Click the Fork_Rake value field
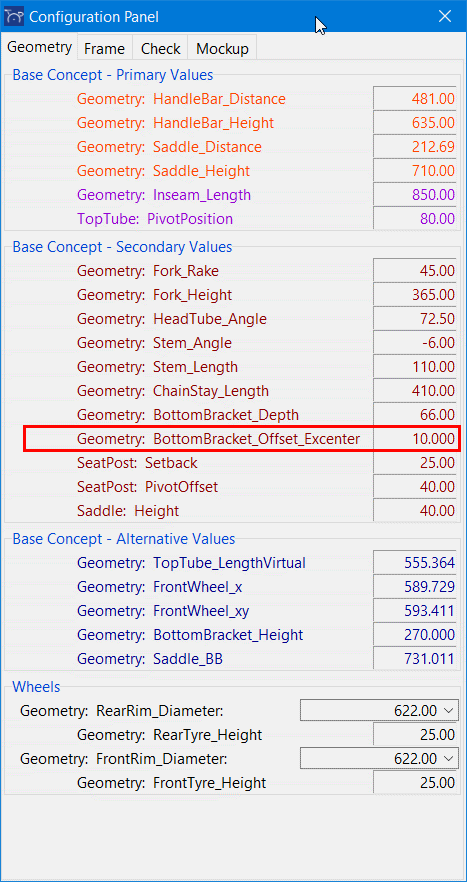Image resolution: width=467 pixels, height=882 pixels. pyautogui.click(x=415, y=271)
